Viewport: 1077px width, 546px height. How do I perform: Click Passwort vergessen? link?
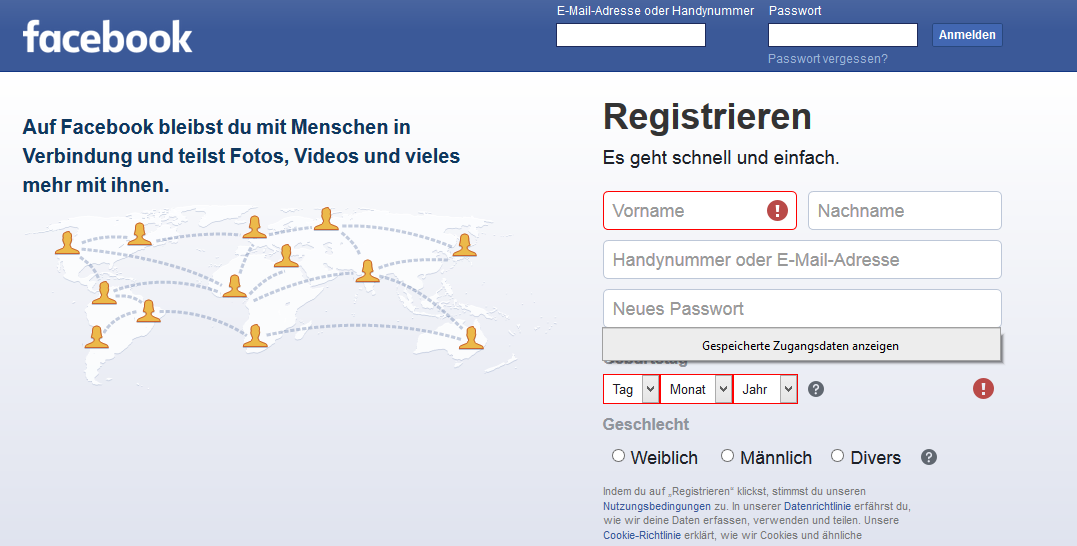point(828,59)
